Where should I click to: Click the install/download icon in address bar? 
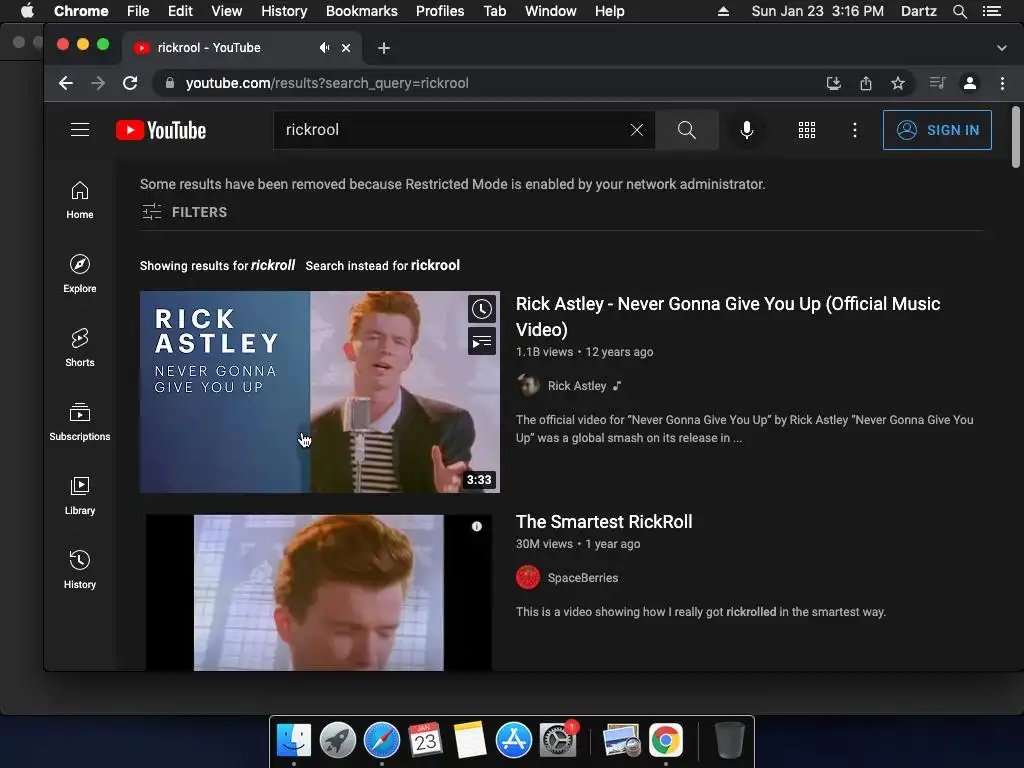pyautogui.click(x=833, y=83)
